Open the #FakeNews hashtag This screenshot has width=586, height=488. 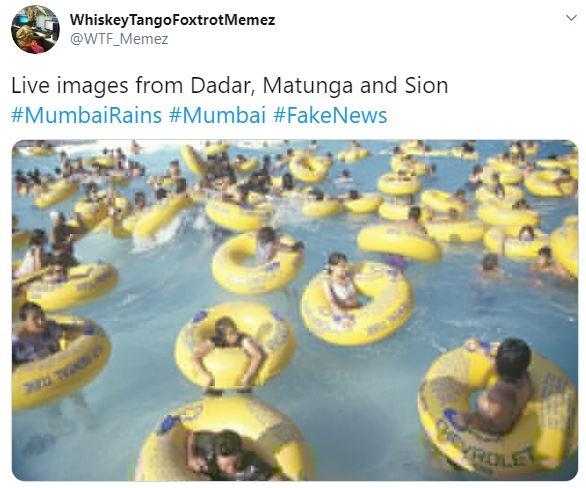(x=330, y=115)
